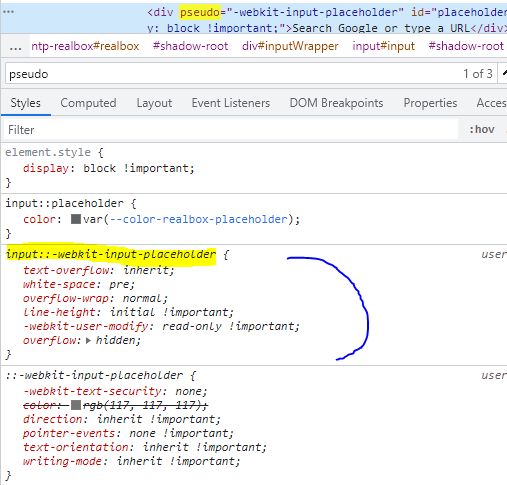Click the ::-webkit-input-placeholder selector
Viewport: 507px width, 485px height.
94,375
